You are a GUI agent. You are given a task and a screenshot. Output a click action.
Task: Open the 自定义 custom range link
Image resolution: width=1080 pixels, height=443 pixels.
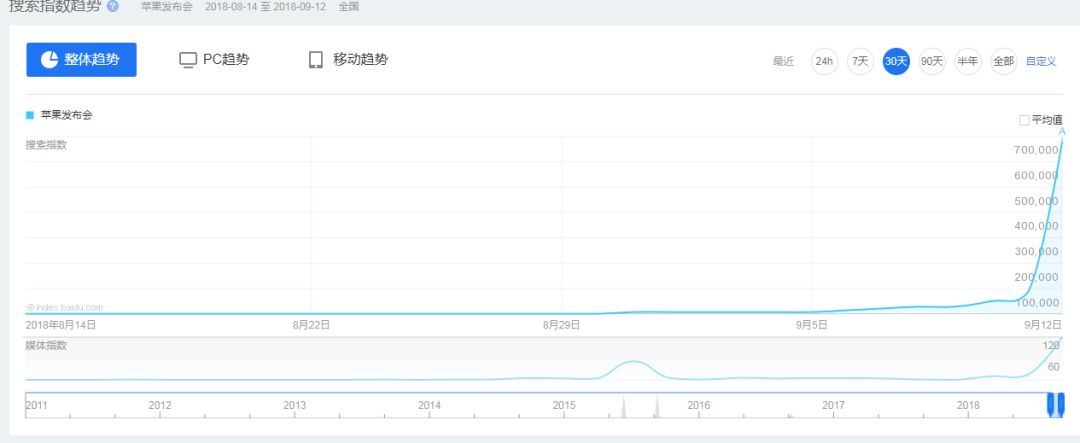[x=1041, y=61]
